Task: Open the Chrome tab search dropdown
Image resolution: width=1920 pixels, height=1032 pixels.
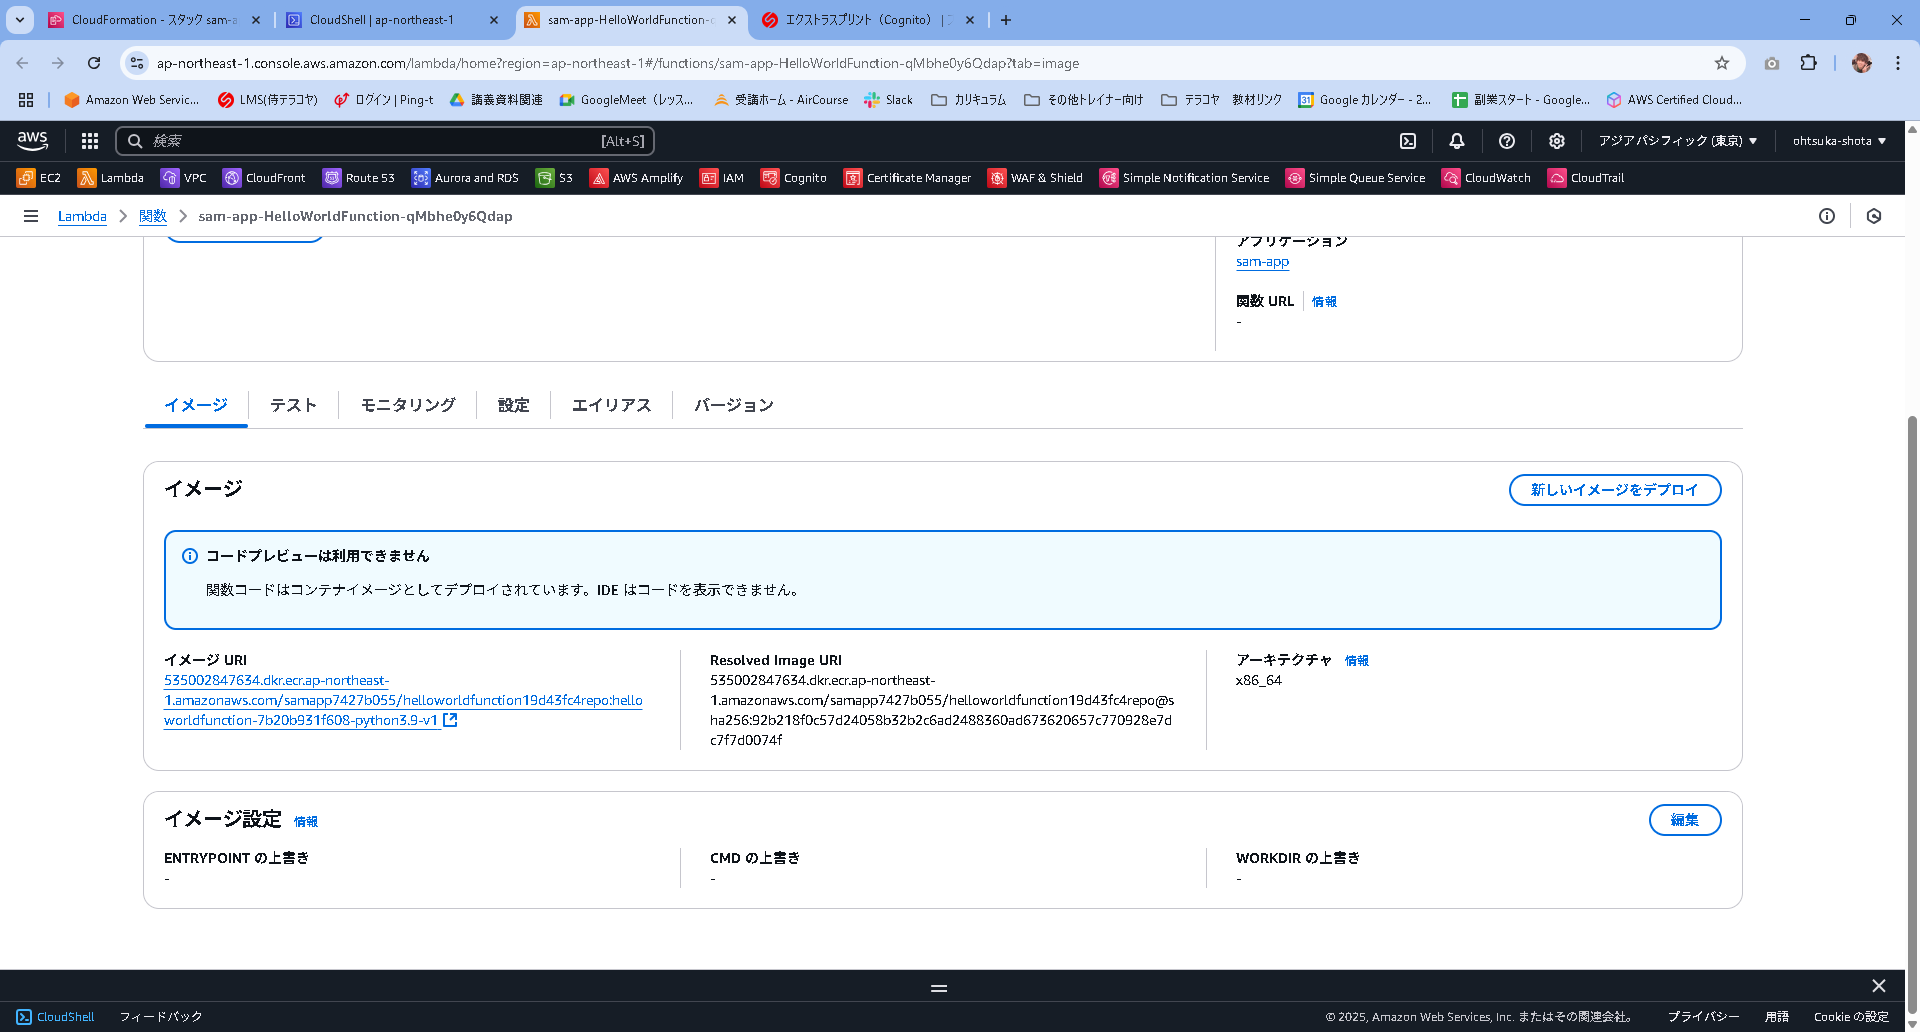Action: tap(20, 20)
